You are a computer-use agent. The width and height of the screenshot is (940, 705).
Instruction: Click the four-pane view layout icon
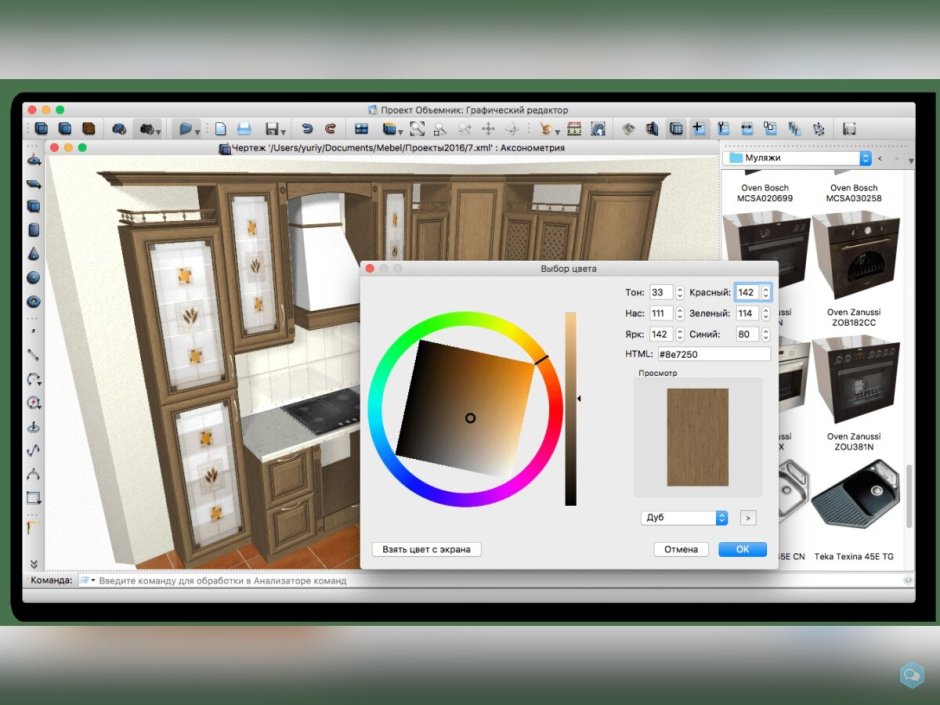coord(361,129)
